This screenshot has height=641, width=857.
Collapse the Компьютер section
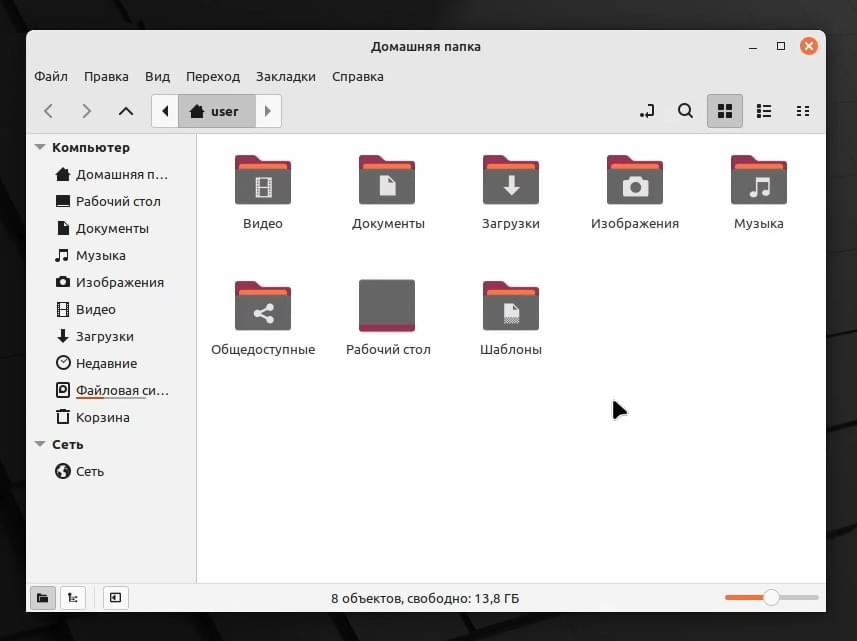[x=40, y=147]
